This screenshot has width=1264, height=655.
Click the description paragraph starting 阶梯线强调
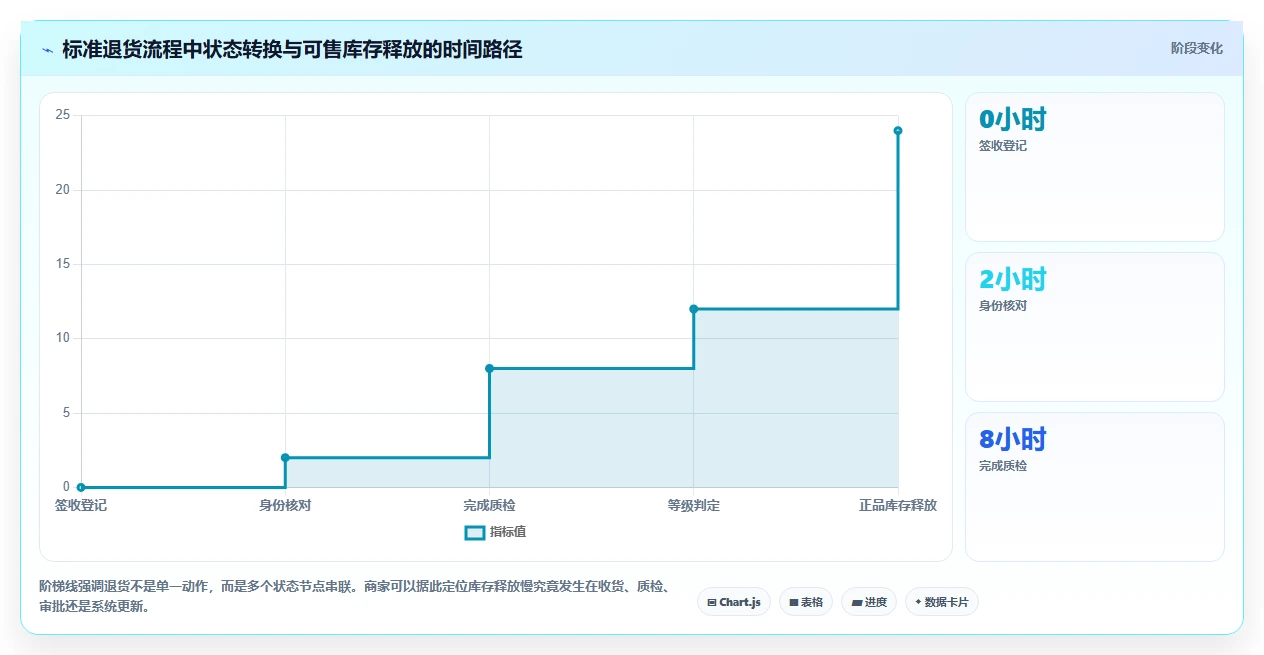tap(354, 596)
